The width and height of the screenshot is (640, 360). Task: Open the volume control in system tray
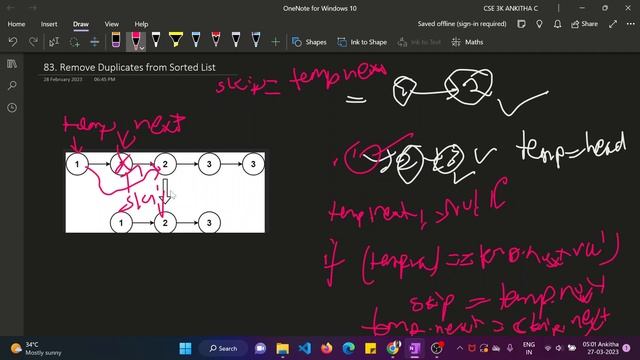click(559, 348)
